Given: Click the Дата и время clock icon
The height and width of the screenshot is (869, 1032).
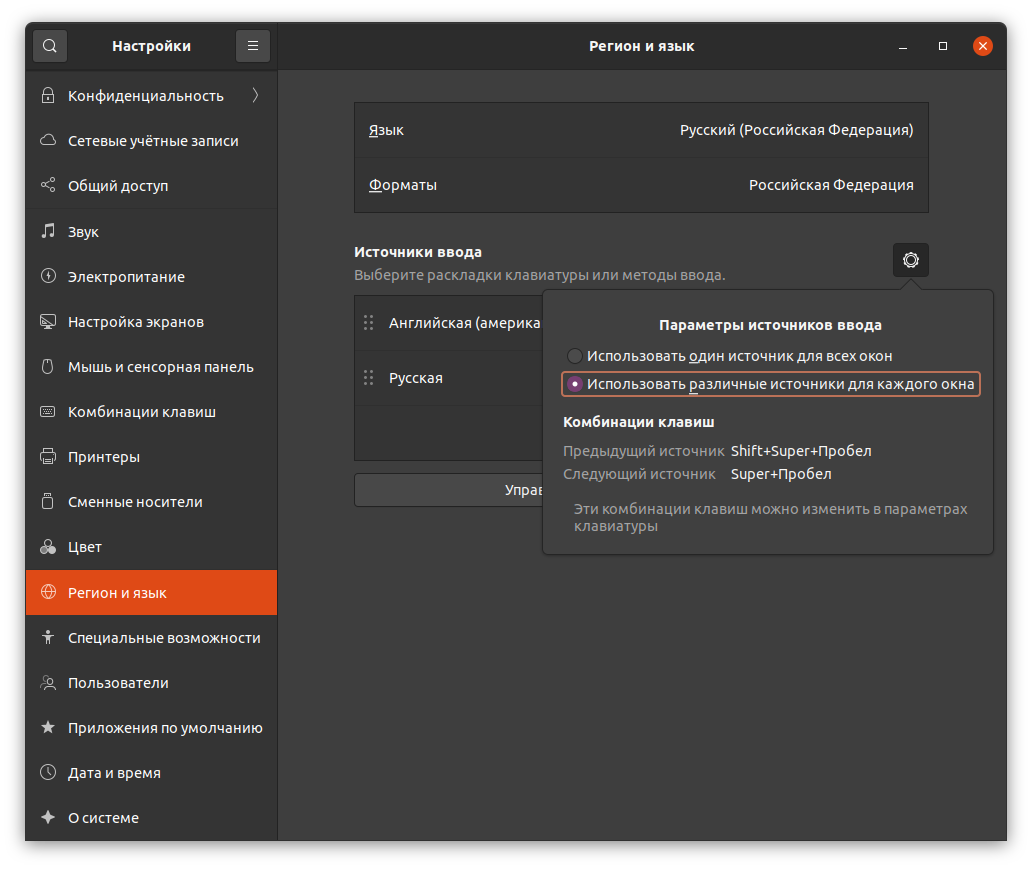Looking at the screenshot, I should pos(48,773).
